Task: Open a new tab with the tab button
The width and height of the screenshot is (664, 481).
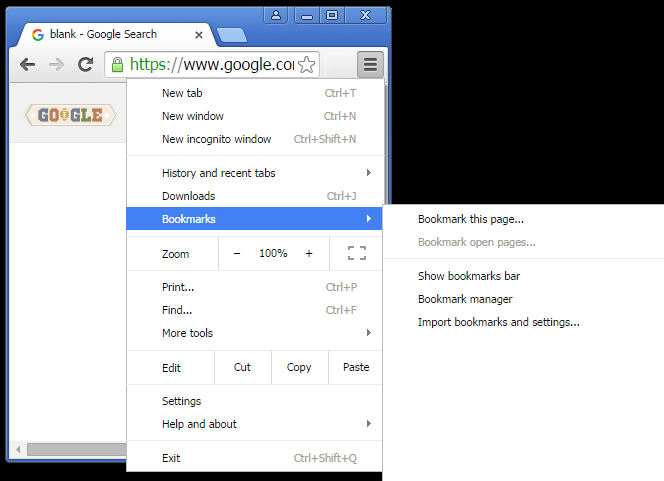Action: (232, 35)
